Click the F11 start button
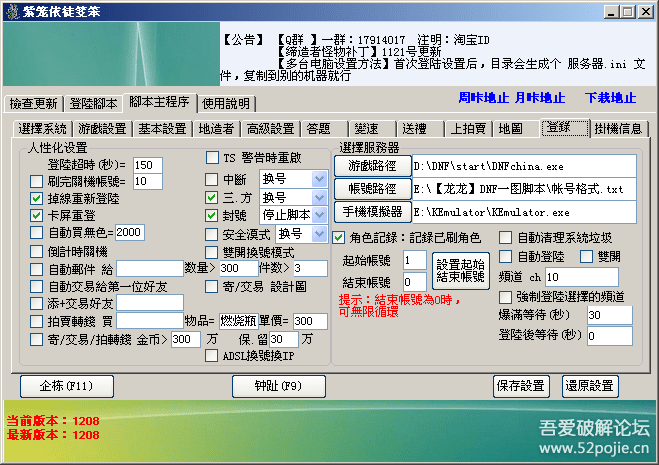Image resolution: width=659 pixels, height=465 pixels. pos(66,386)
